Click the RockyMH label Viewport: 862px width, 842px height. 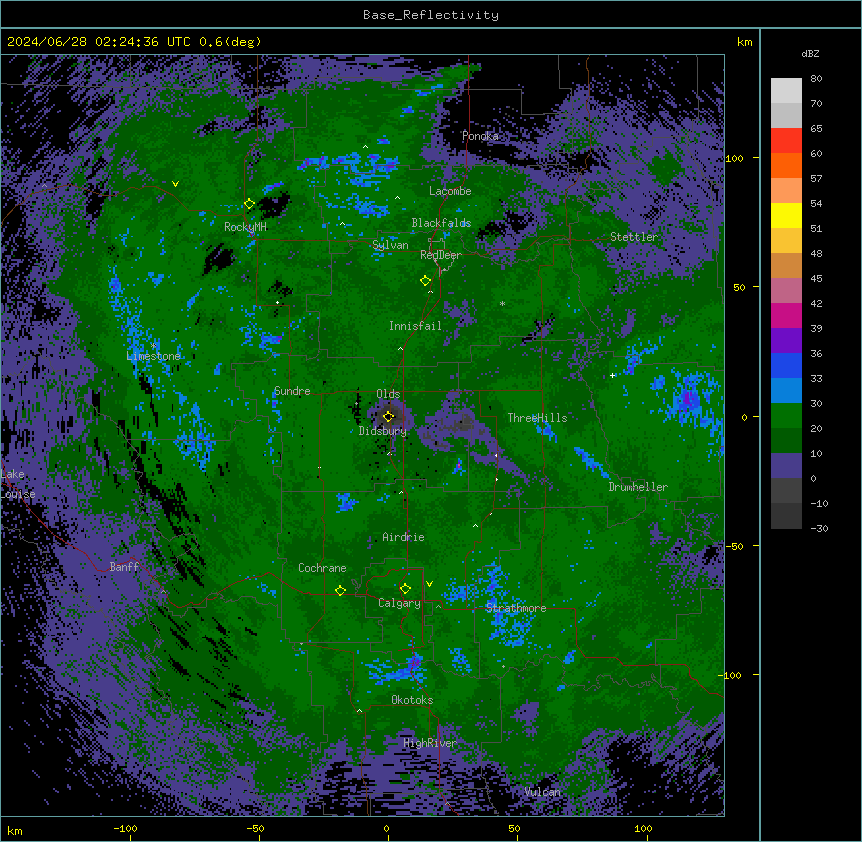(x=245, y=227)
